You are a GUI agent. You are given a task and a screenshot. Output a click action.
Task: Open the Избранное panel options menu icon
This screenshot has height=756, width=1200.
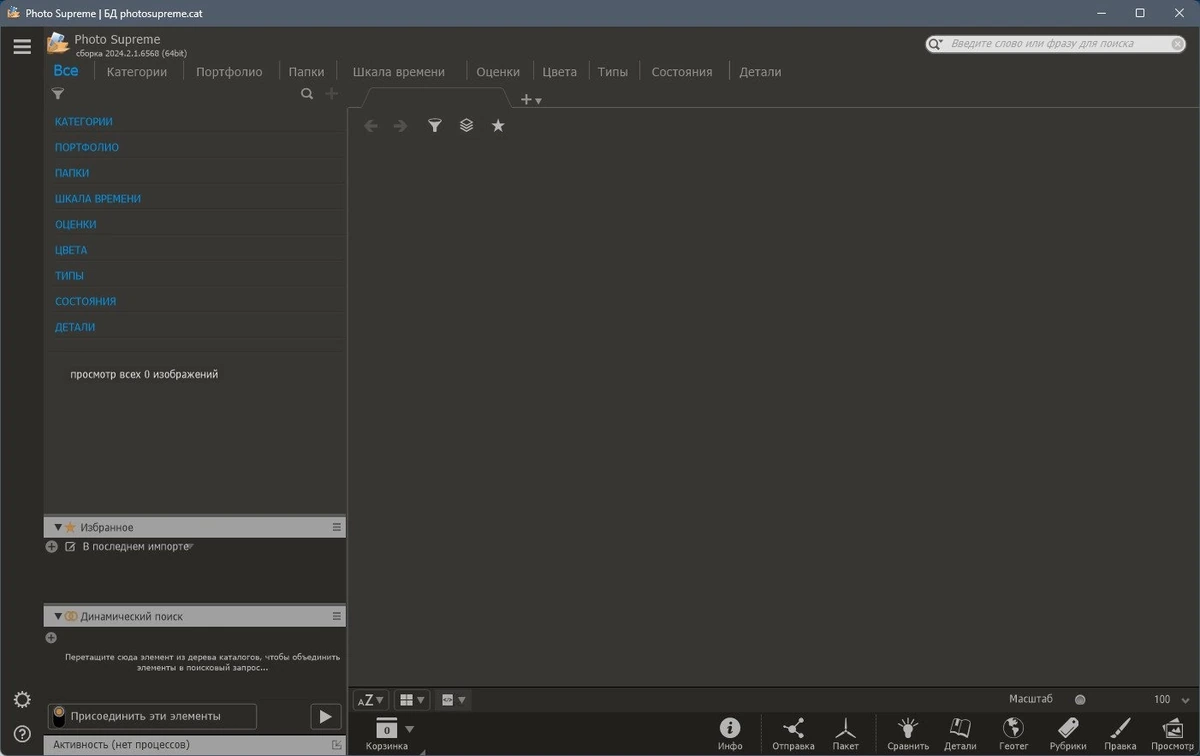(x=337, y=527)
